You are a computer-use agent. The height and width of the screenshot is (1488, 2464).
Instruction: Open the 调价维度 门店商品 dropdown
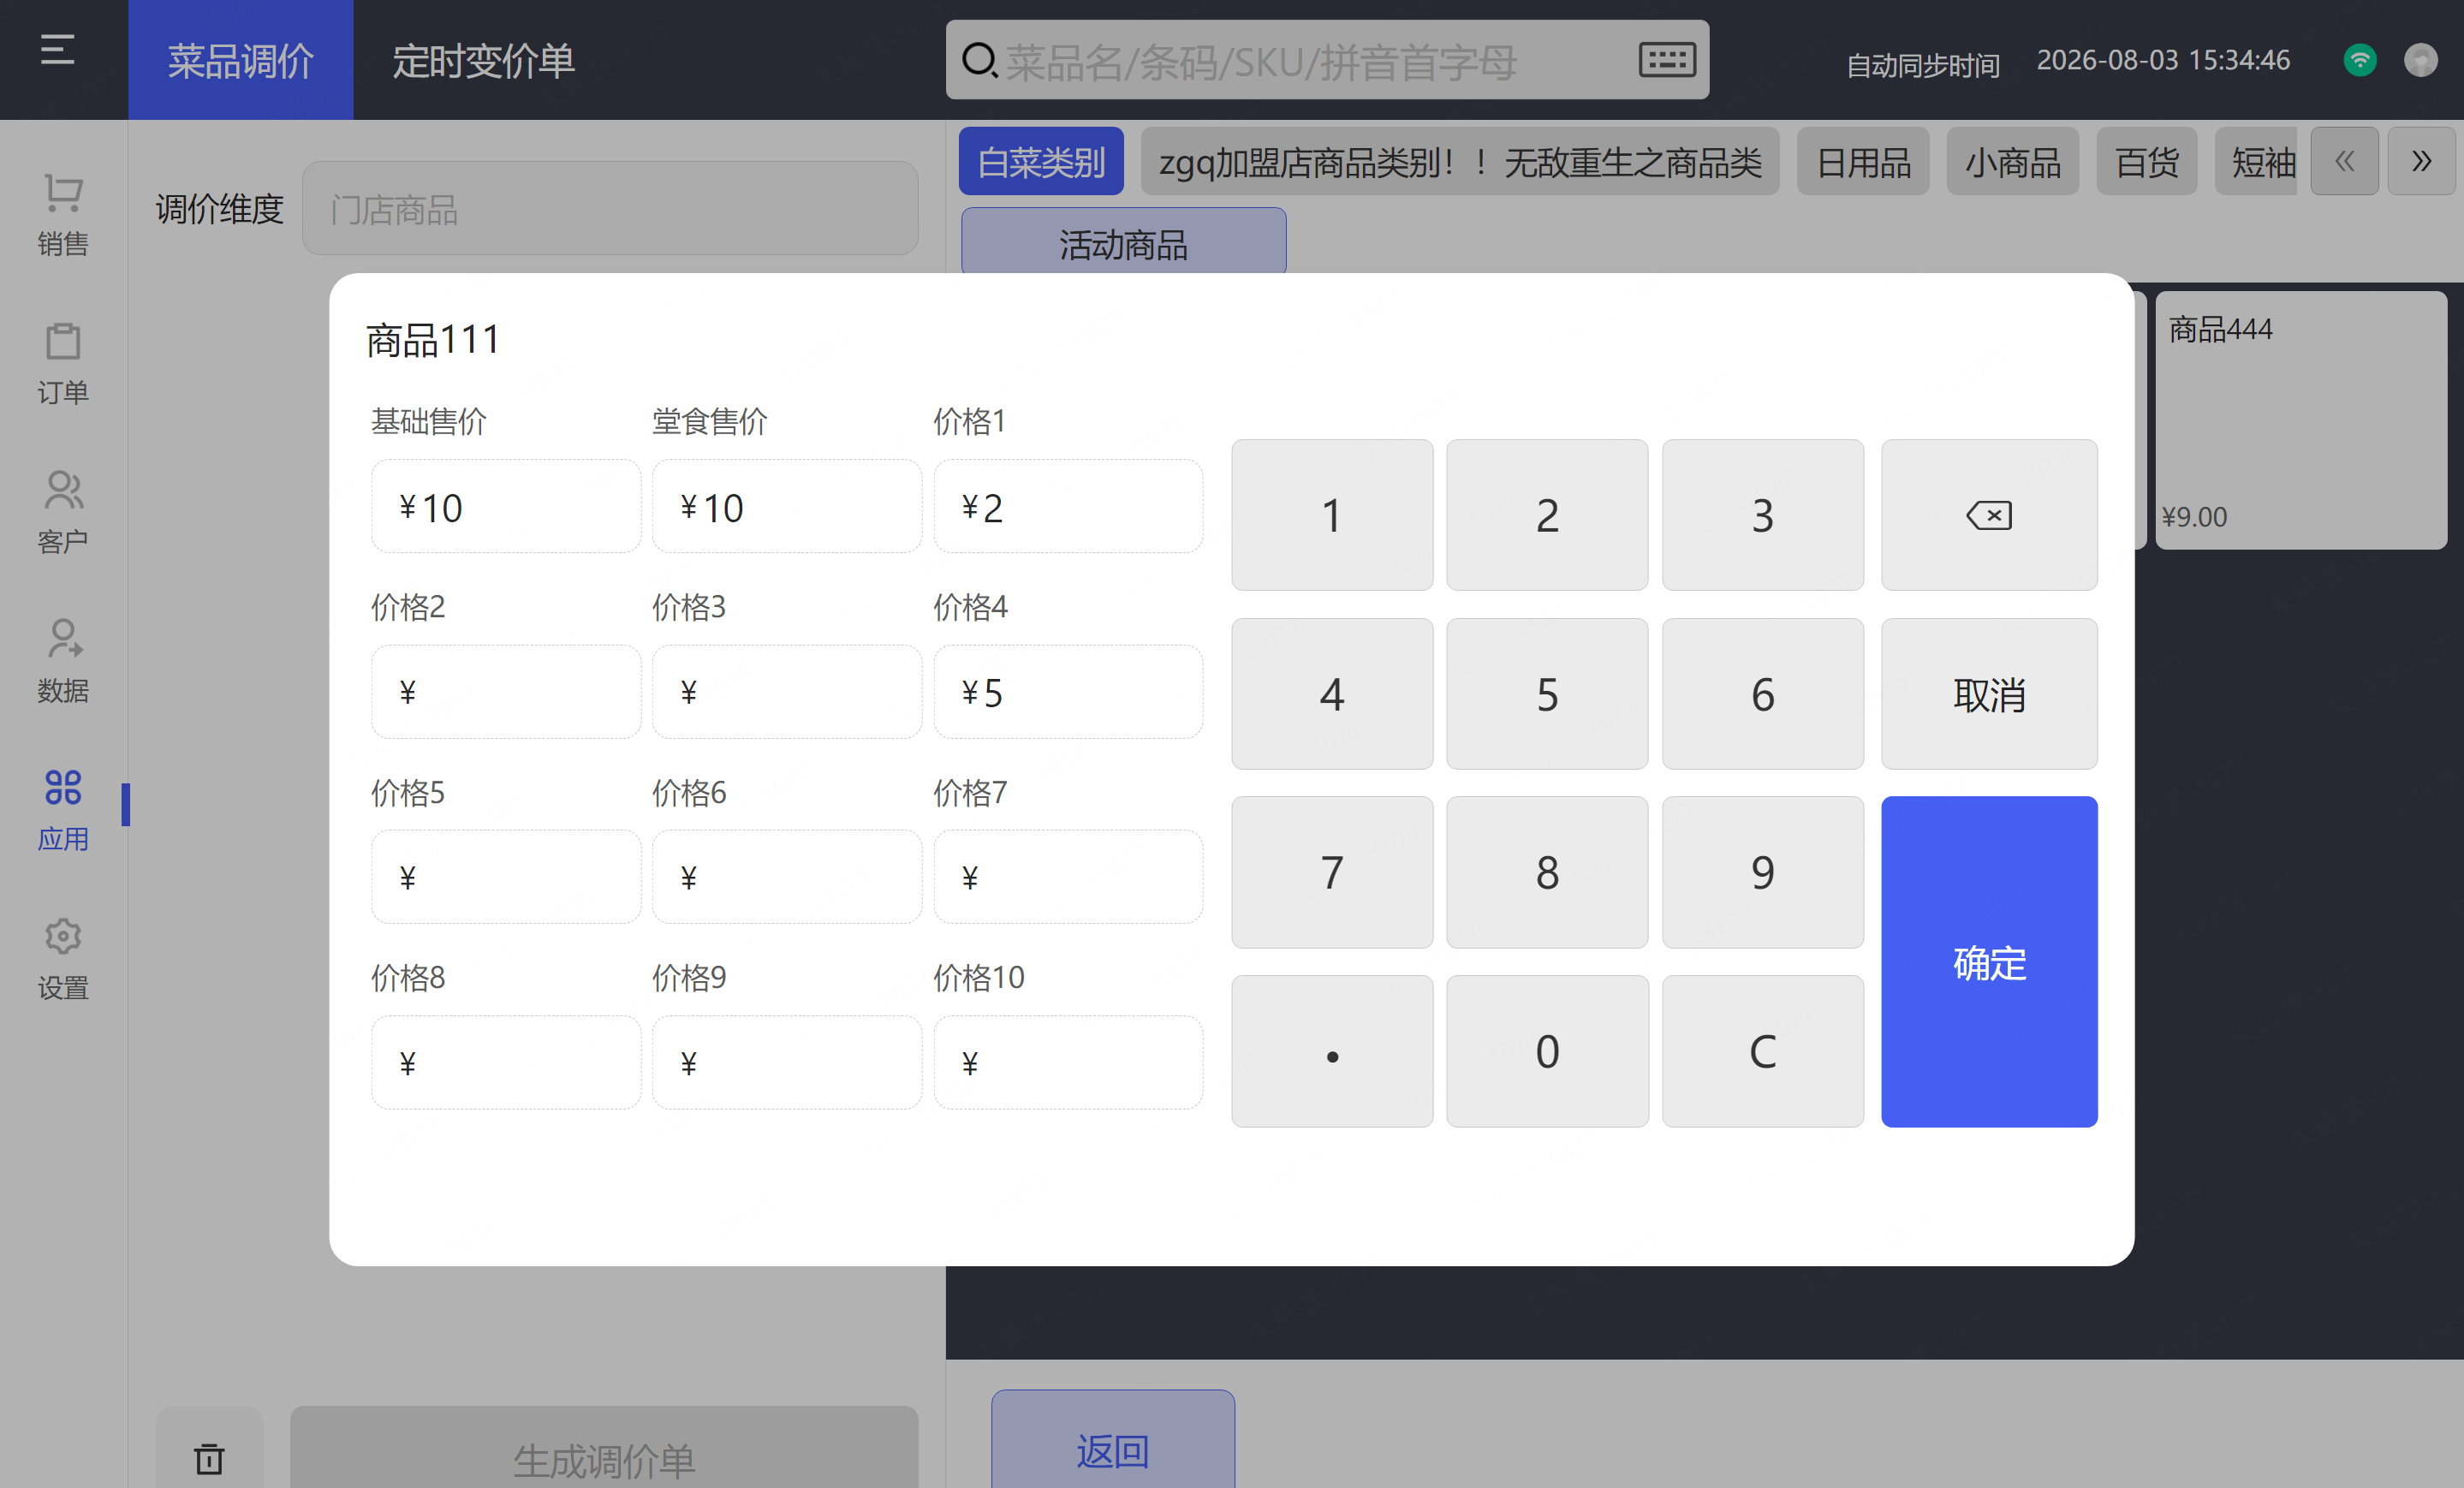click(x=610, y=208)
